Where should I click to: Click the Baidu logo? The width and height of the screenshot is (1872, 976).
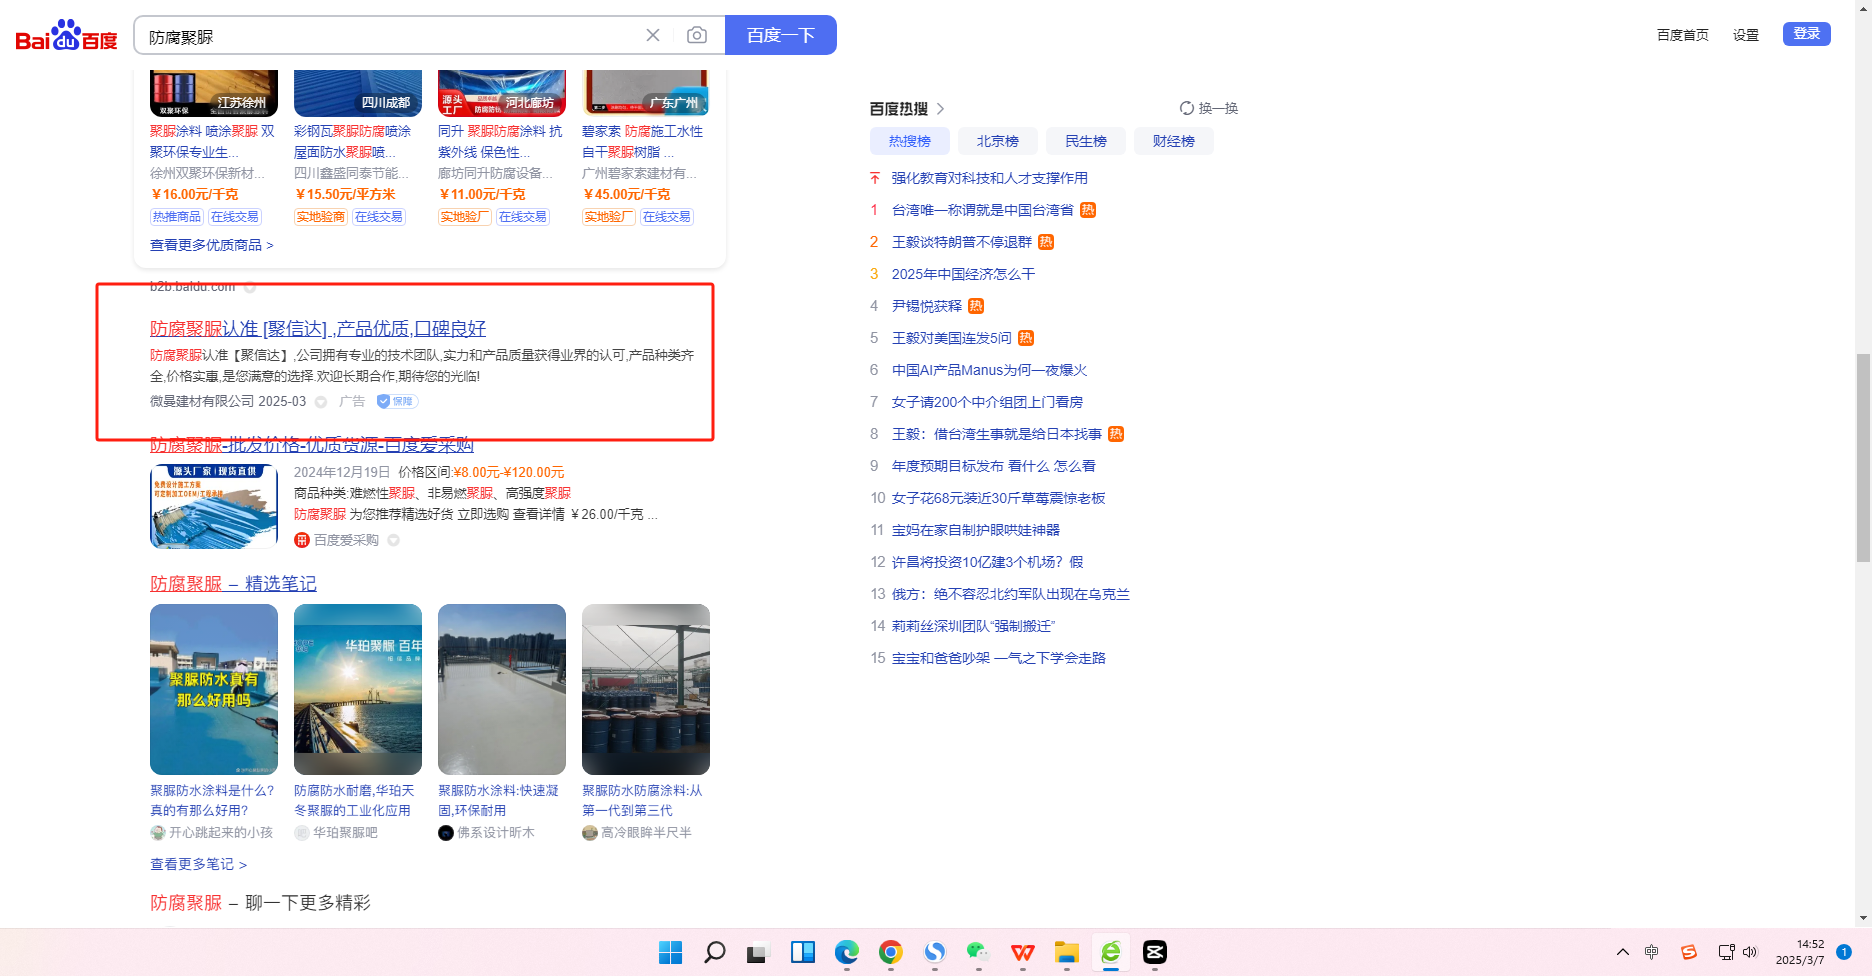pos(66,36)
